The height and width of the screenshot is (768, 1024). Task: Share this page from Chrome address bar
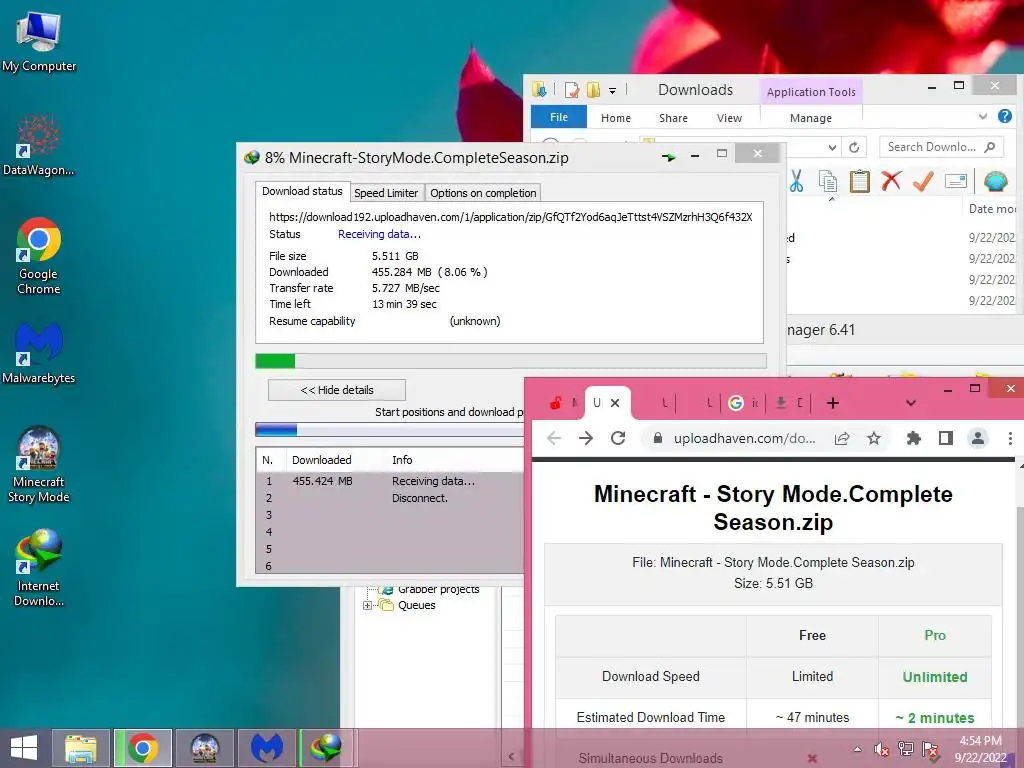842,439
